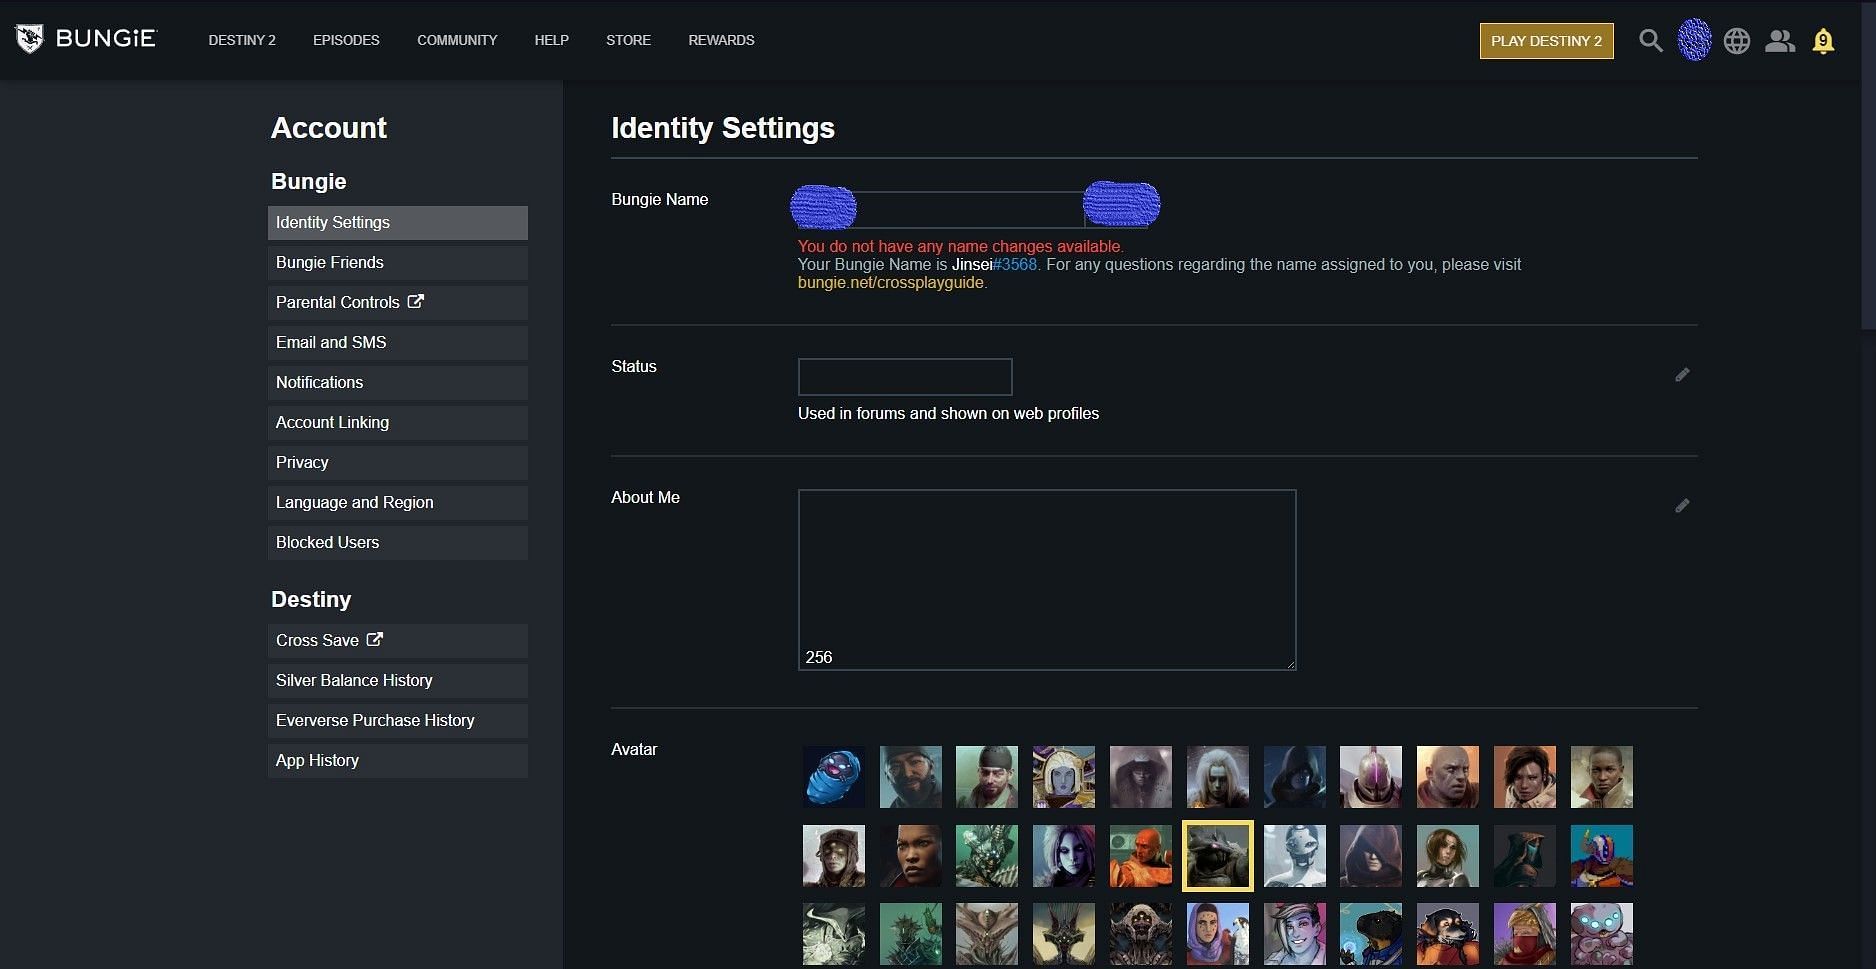The height and width of the screenshot is (969, 1876).
Task: Open the DESTINY 2 navigation menu
Action: 242,40
